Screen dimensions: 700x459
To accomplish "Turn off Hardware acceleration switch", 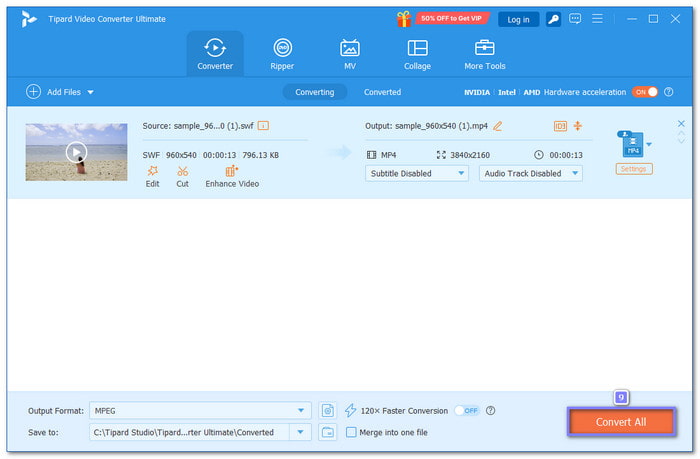I will (645, 92).
